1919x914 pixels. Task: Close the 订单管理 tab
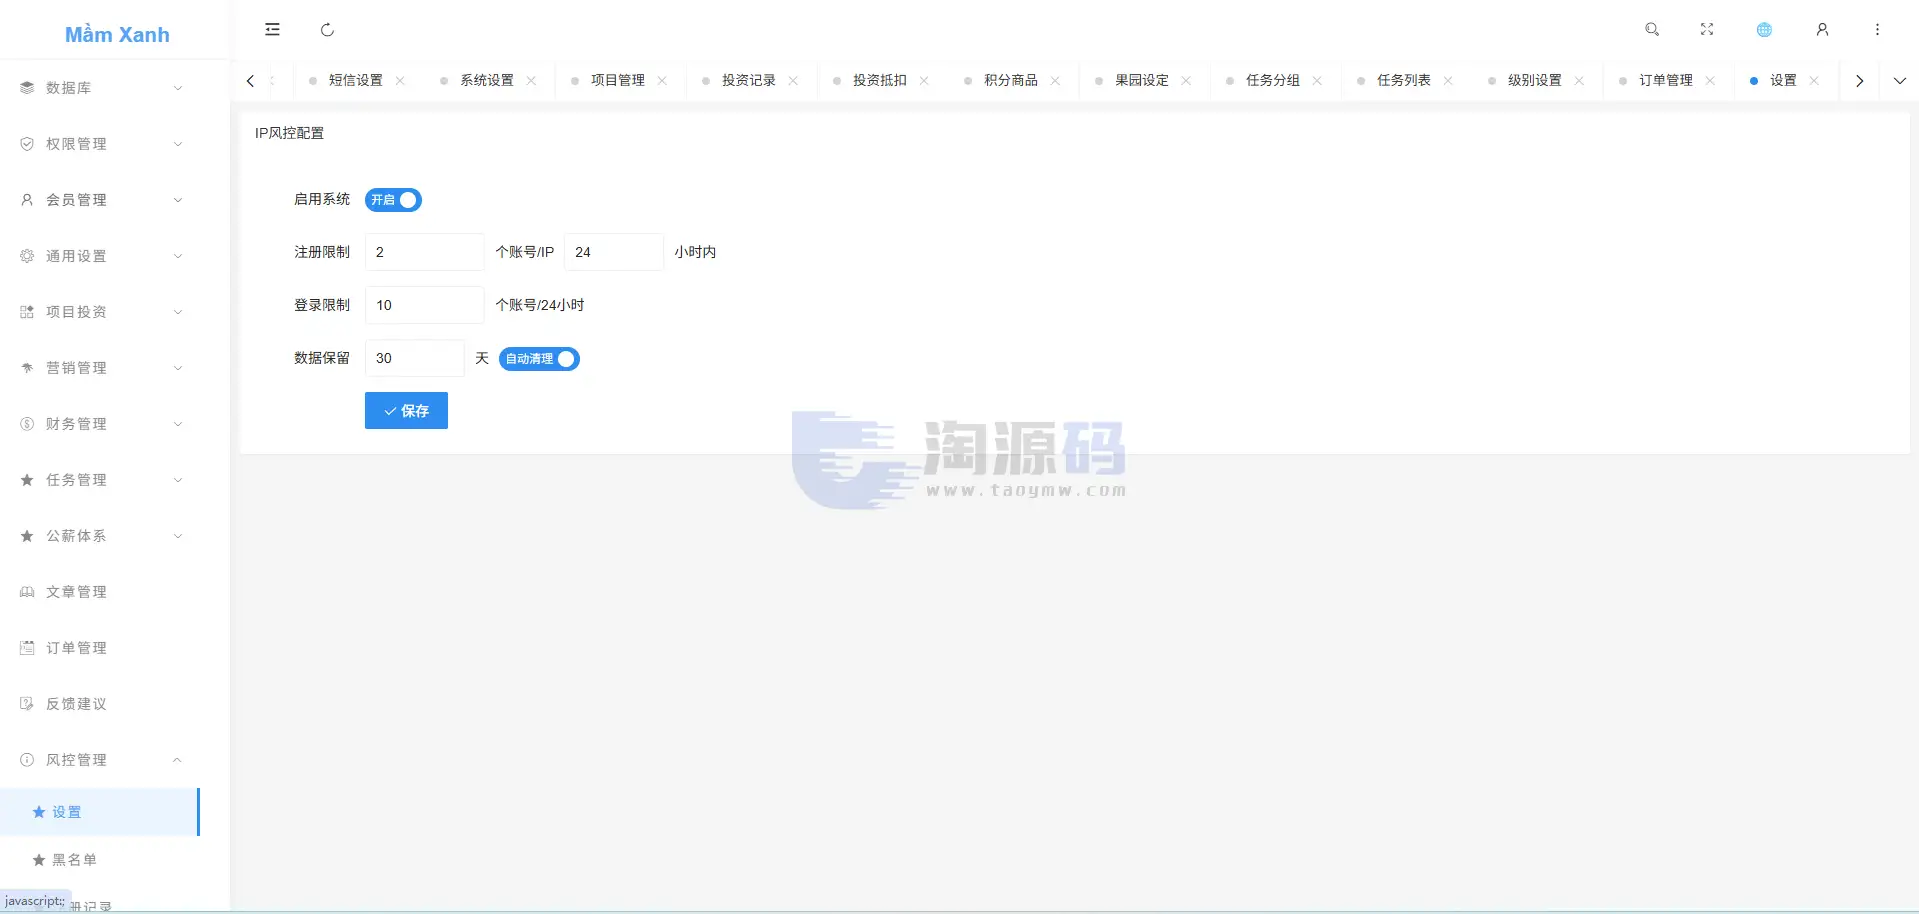click(1710, 81)
